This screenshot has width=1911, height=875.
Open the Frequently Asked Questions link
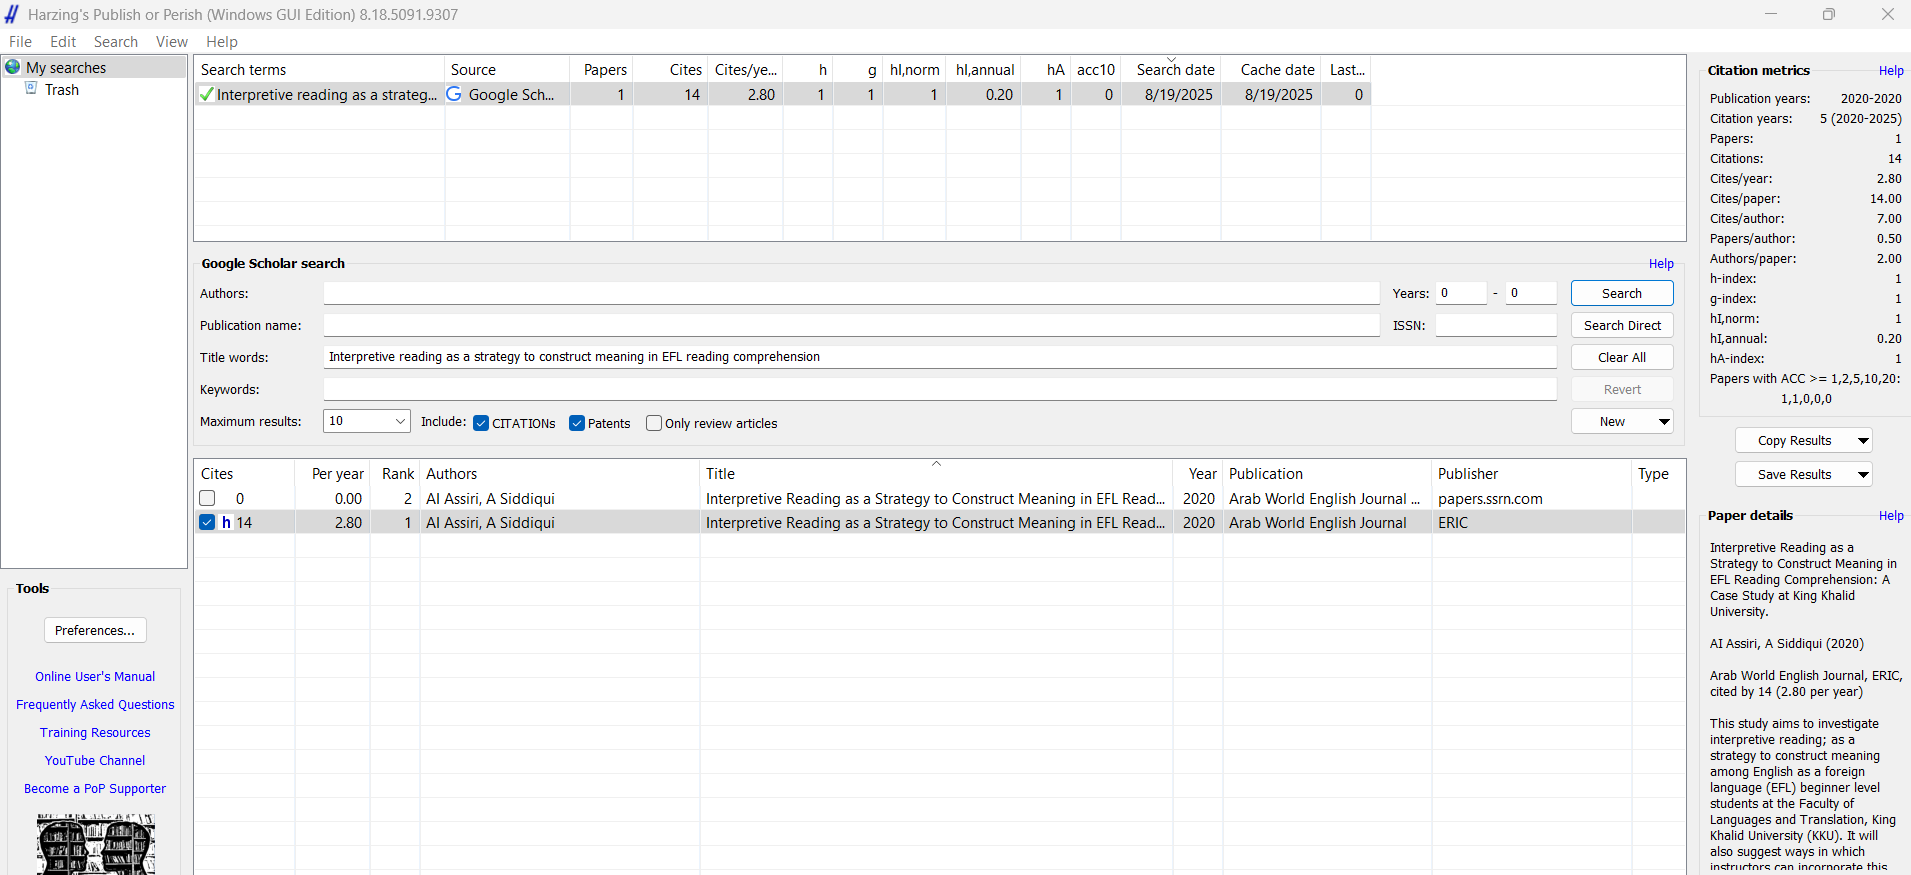[95, 705]
